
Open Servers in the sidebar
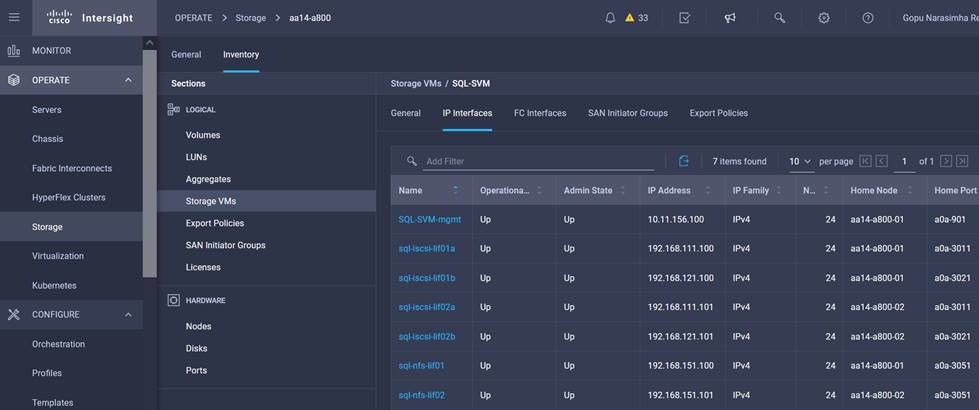(47, 110)
